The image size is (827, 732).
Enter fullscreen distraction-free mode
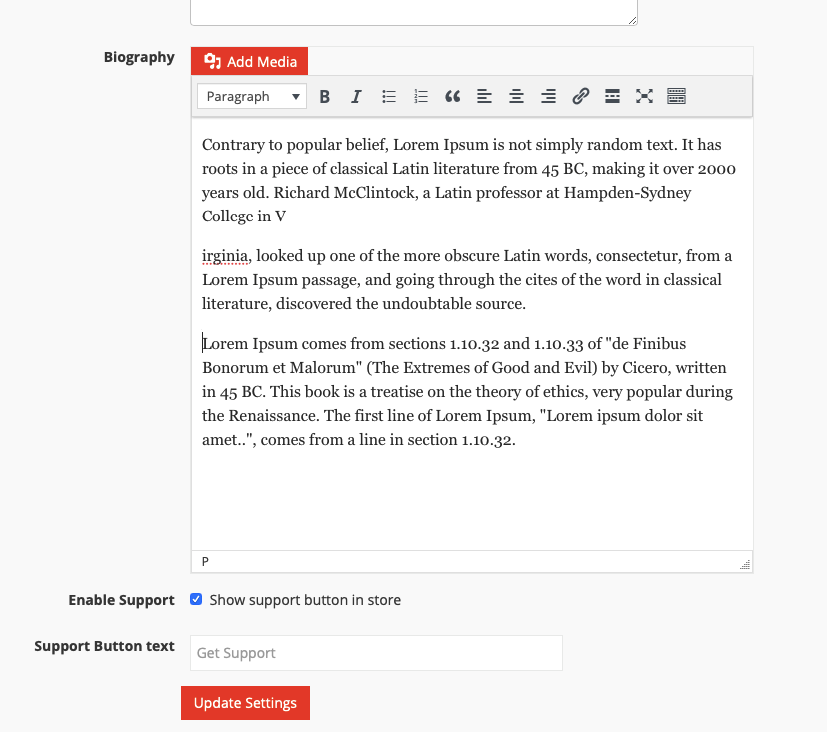click(x=644, y=97)
